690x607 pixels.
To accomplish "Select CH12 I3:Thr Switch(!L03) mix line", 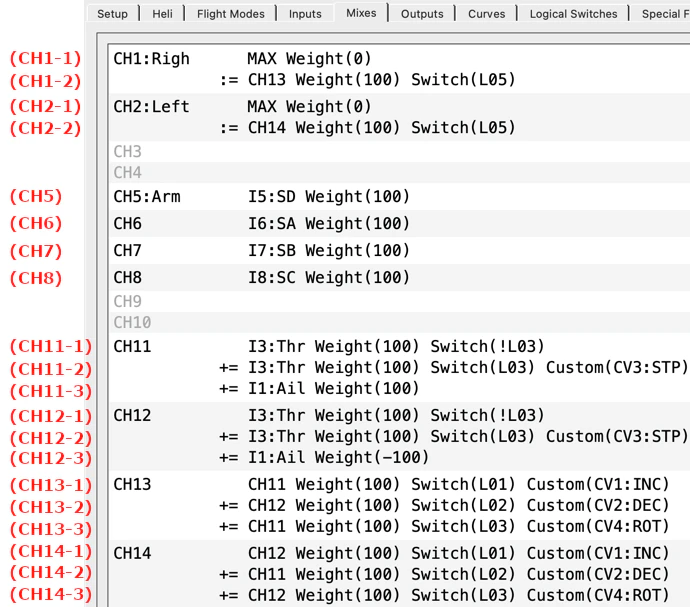I will coord(399,416).
